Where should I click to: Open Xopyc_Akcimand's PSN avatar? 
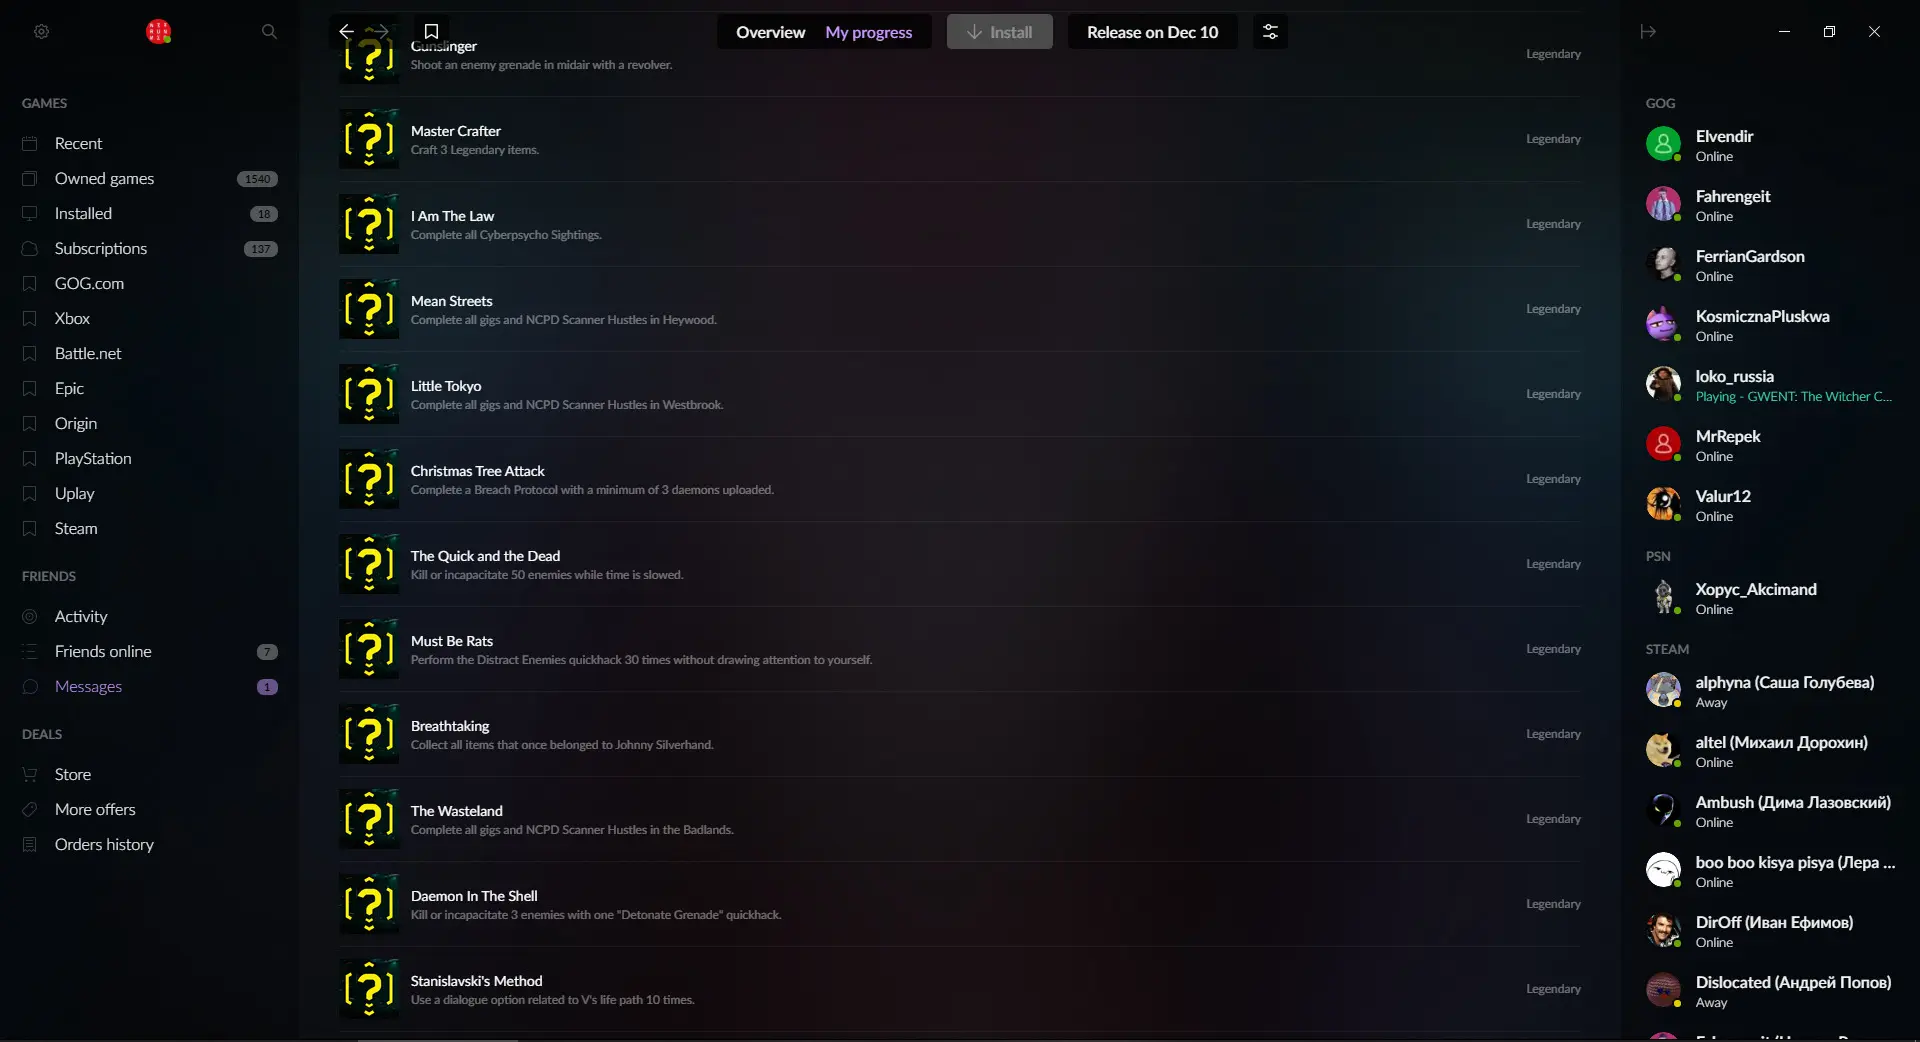click(x=1664, y=597)
